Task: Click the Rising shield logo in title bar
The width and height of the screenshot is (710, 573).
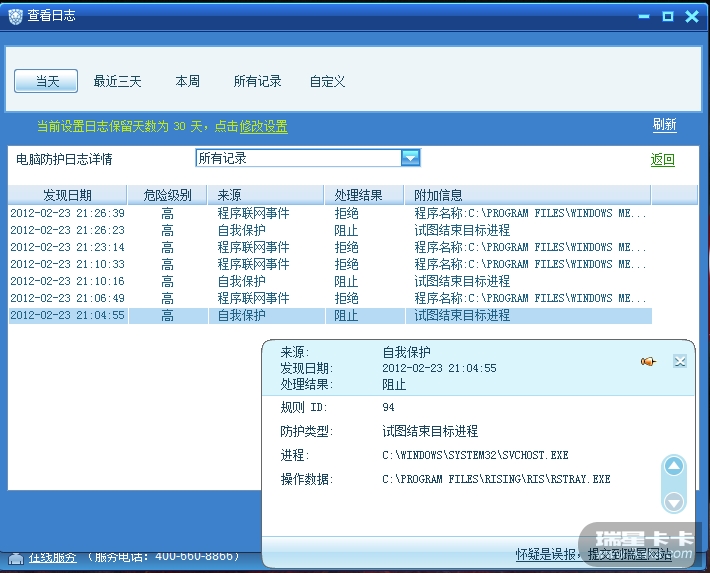Action: [15, 16]
